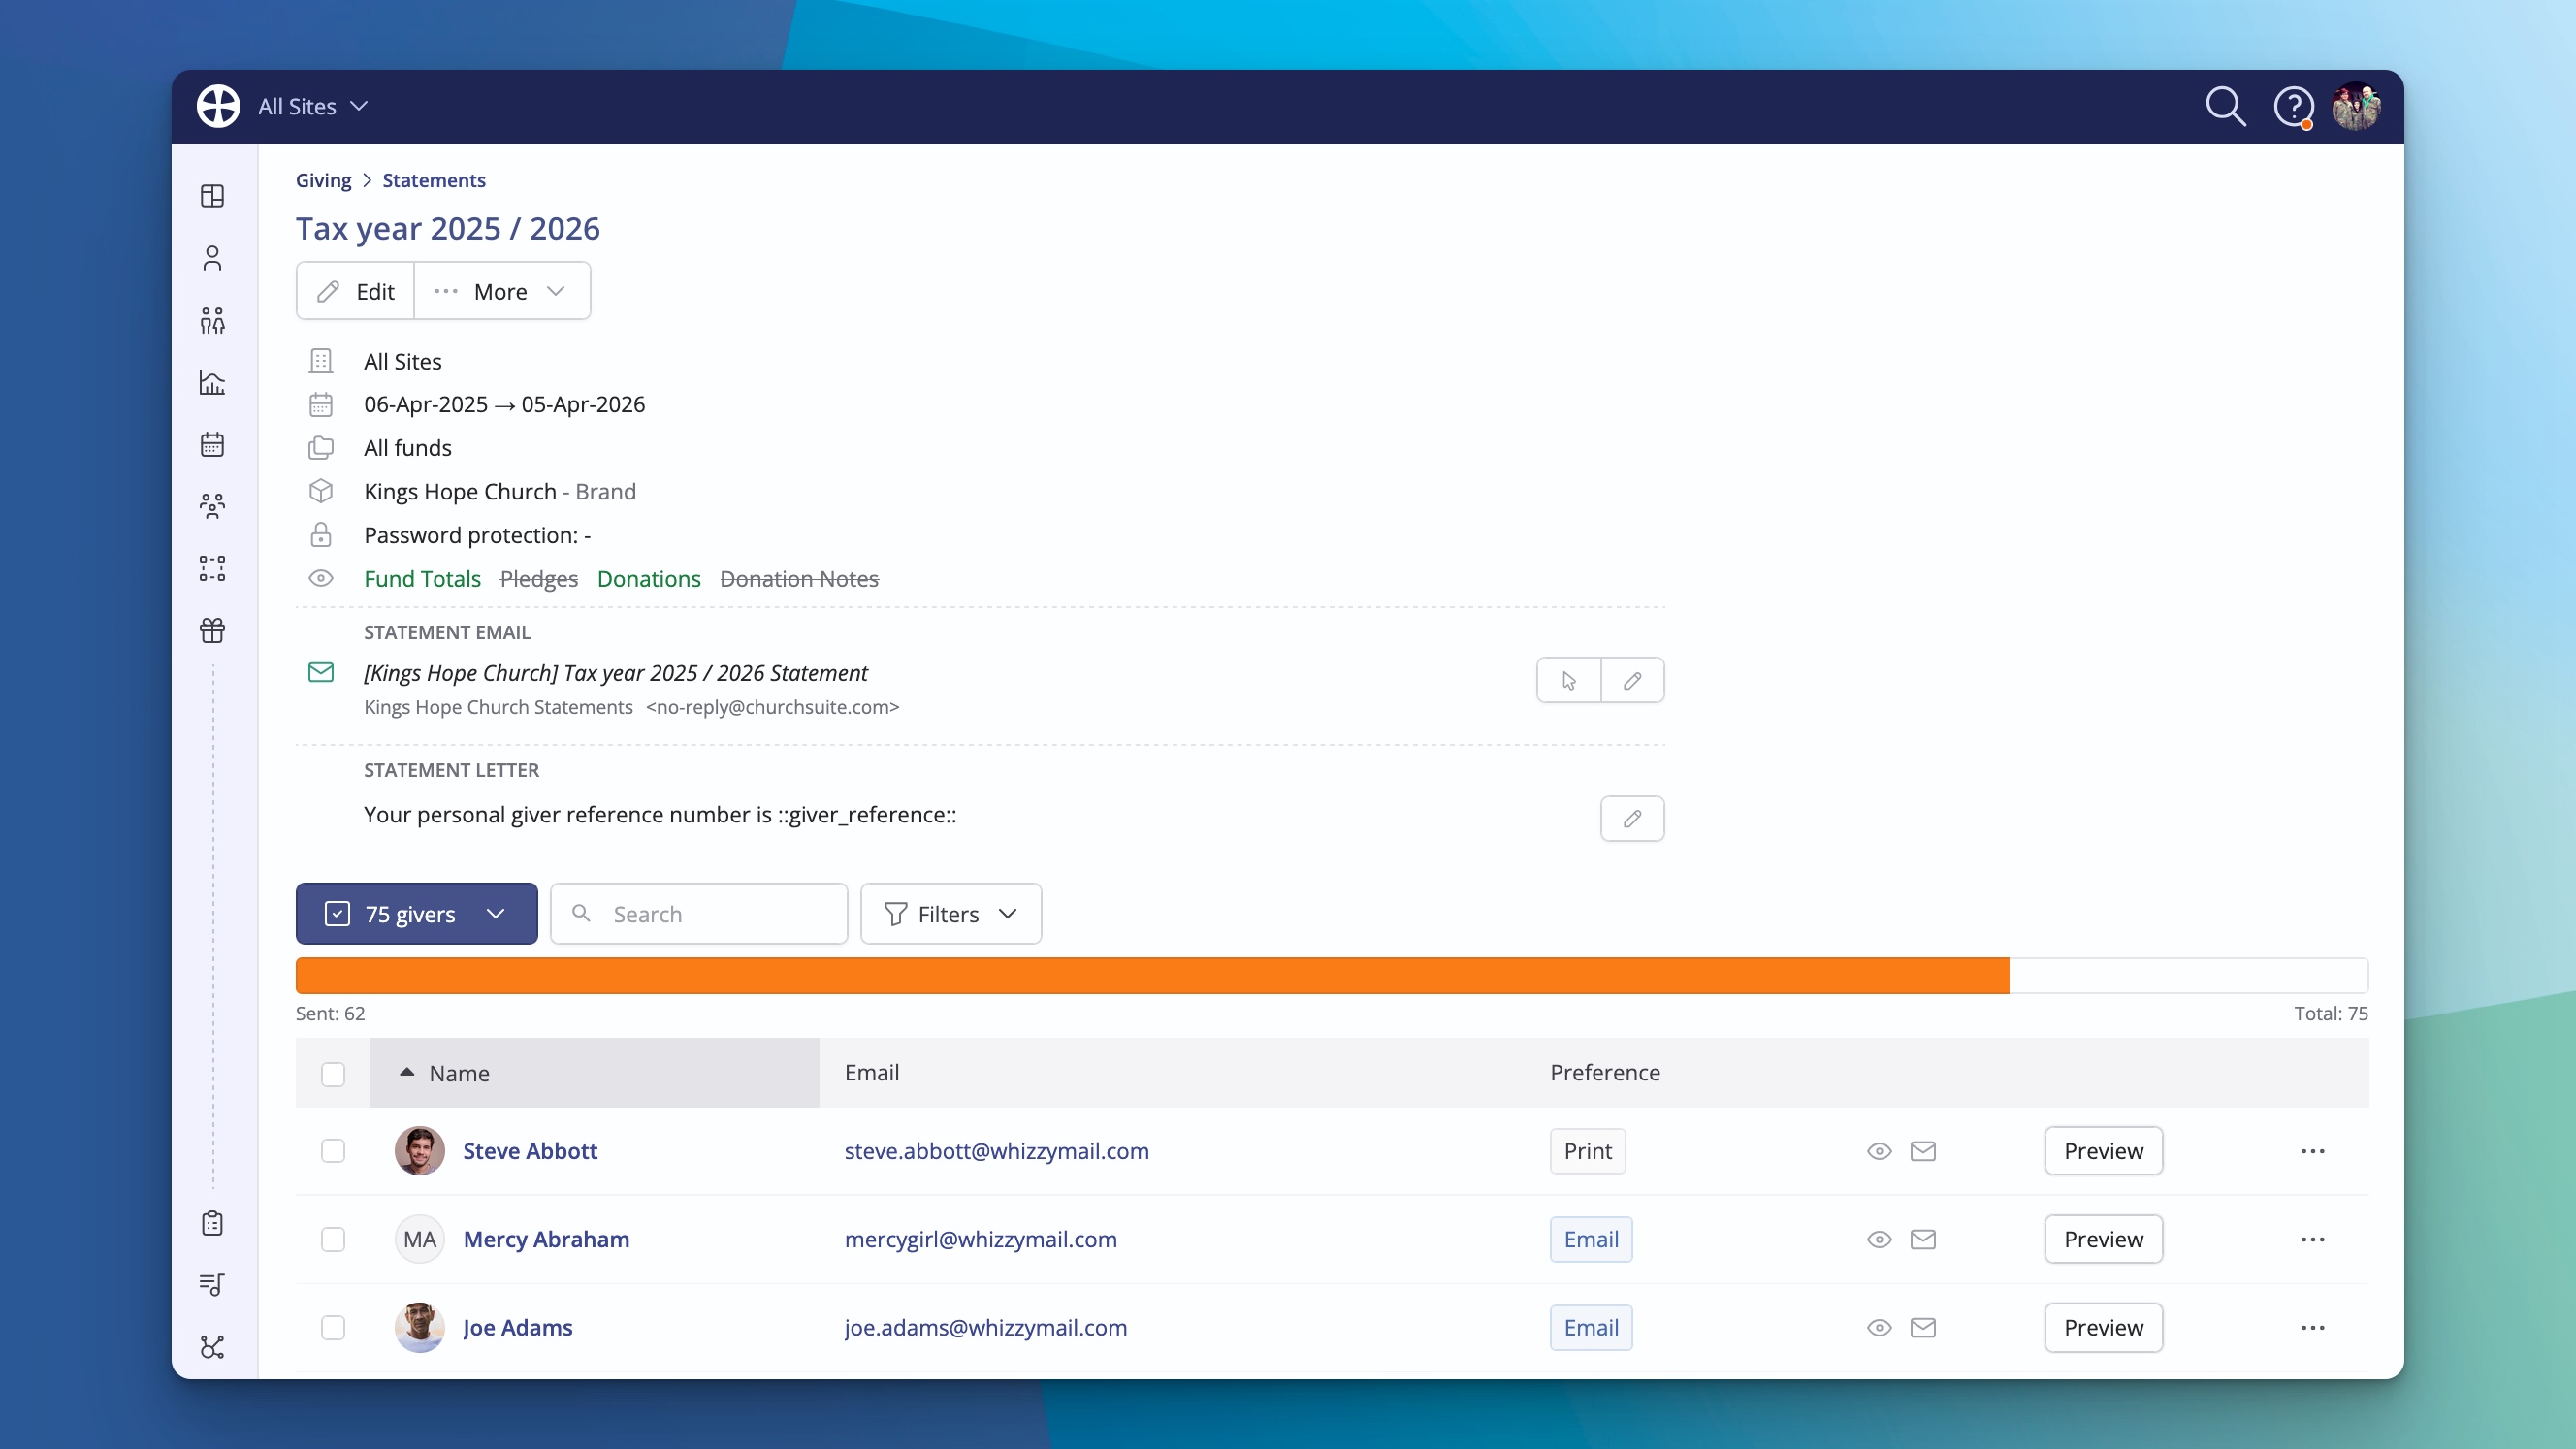The width and height of the screenshot is (2576, 1449).
Task: Toggle Fund Totals visibility
Action: pyautogui.click(x=422, y=579)
